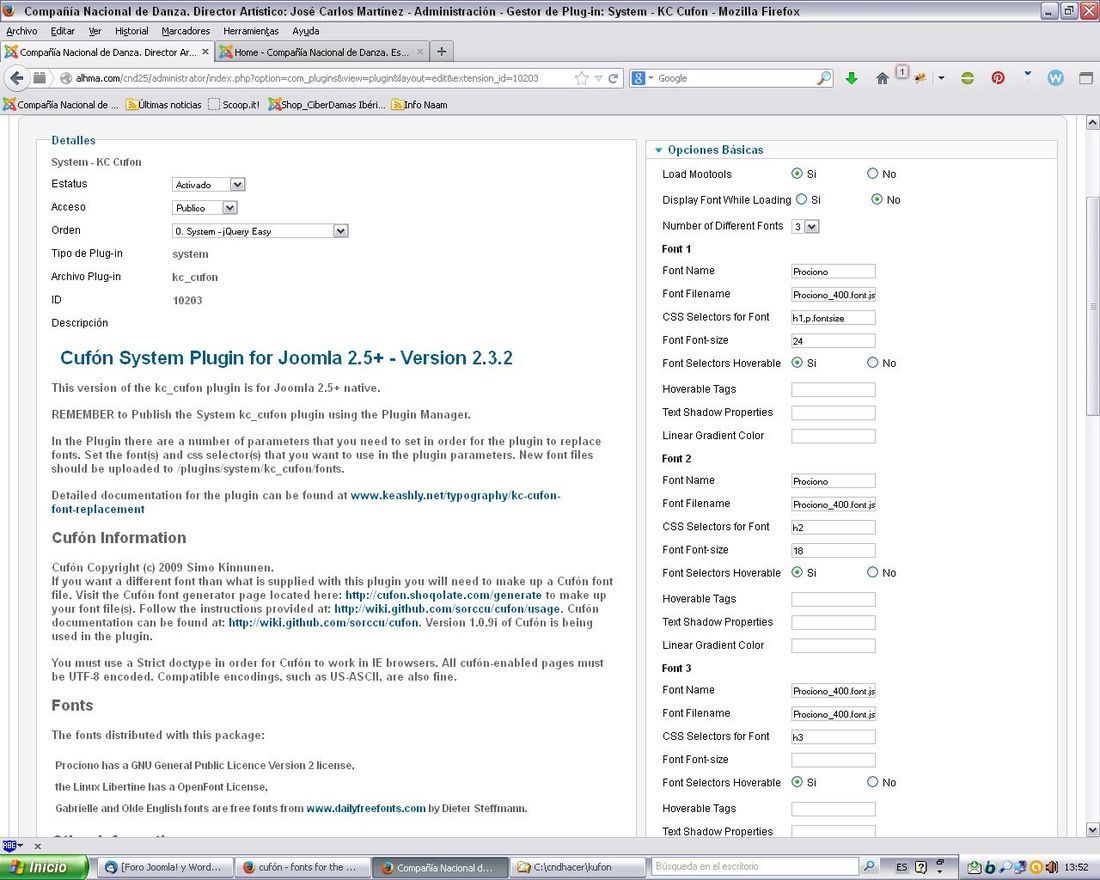The image size is (1100, 880).
Task: Open the Estatus dropdown
Action: click(208, 185)
